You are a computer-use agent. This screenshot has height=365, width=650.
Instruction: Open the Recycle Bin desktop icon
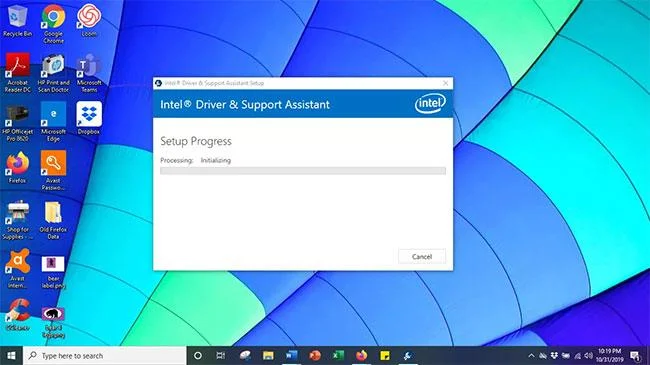17,21
